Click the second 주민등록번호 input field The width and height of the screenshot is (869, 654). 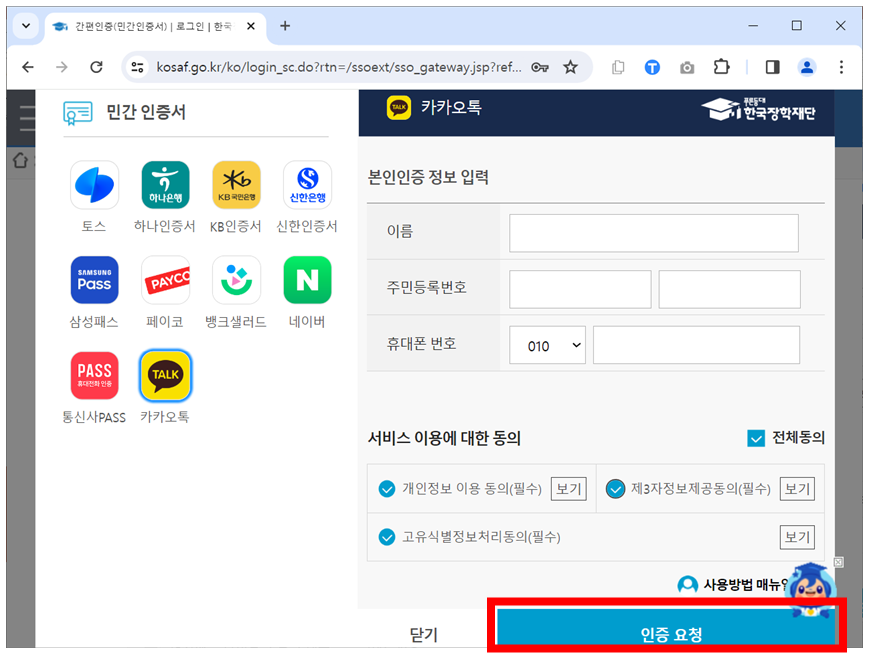pyautogui.click(x=729, y=289)
